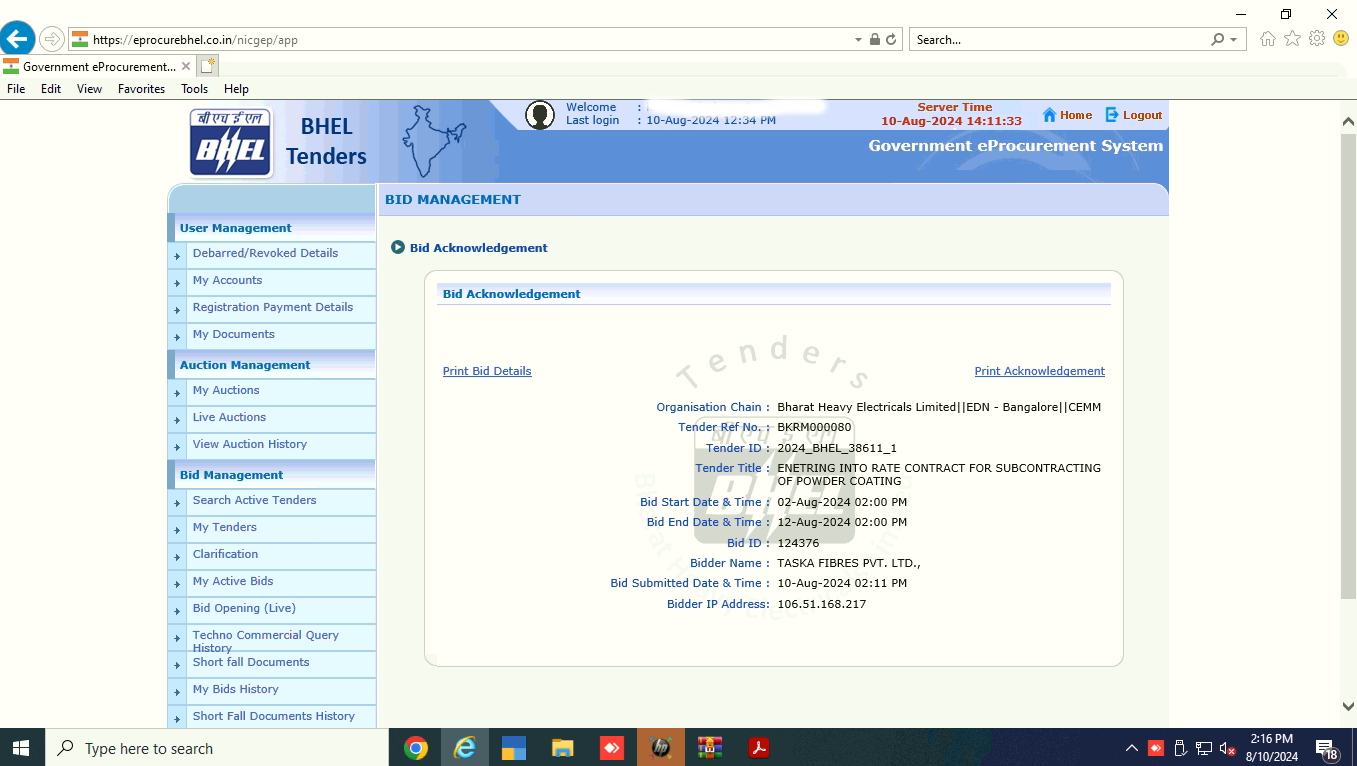Click the security lock icon in address bar
Image resolution: width=1357 pixels, height=766 pixels.
point(875,40)
